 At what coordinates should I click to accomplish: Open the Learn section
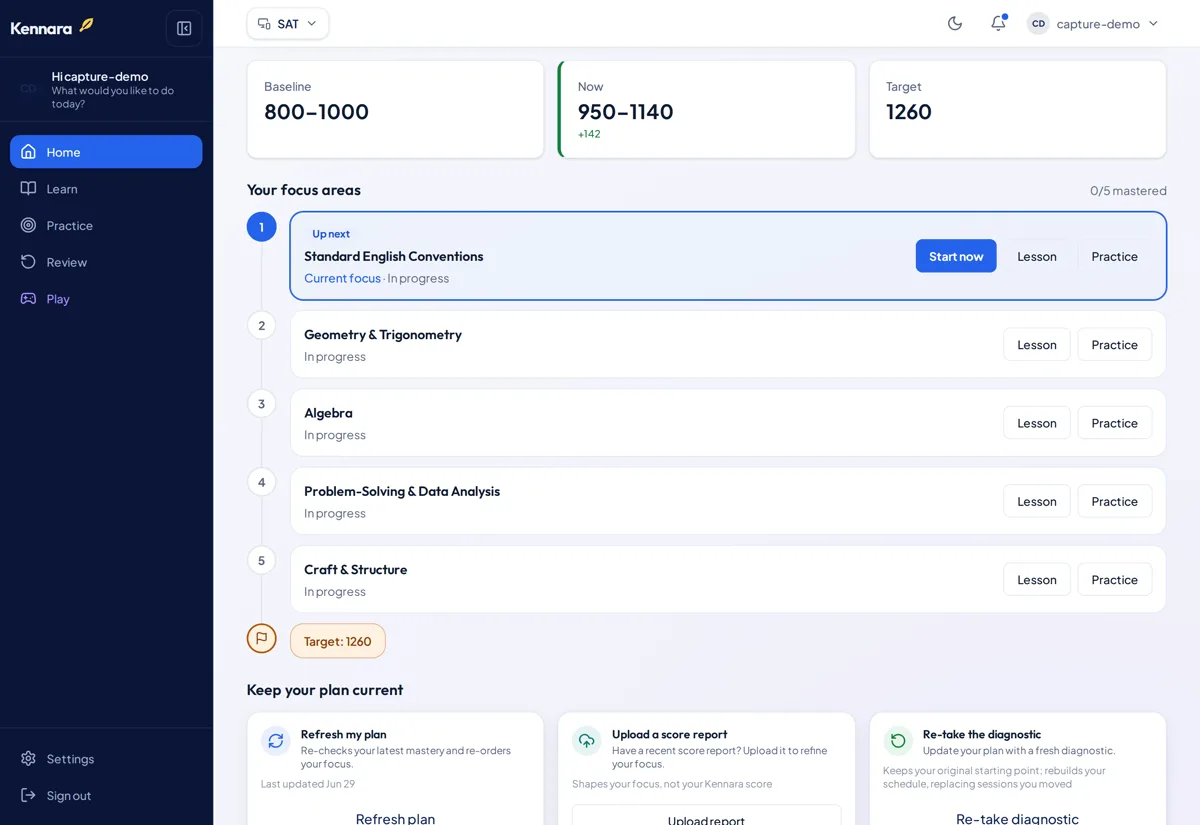106,189
